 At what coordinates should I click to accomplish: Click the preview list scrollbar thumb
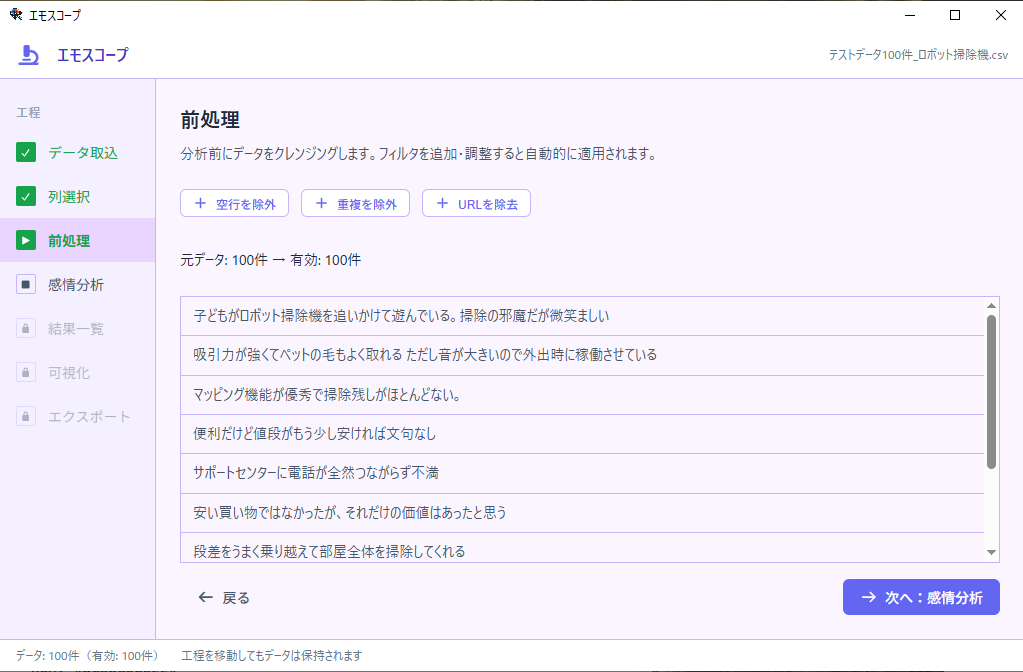coord(991,392)
